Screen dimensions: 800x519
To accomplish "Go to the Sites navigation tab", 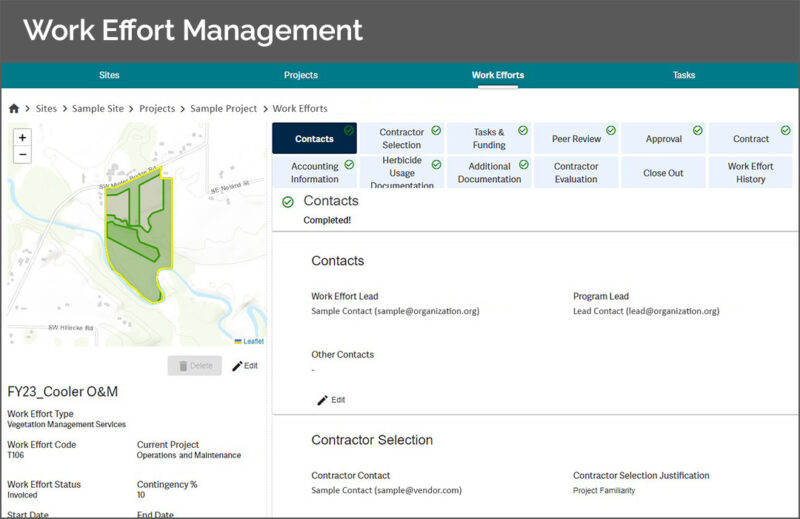I will 109,75.
